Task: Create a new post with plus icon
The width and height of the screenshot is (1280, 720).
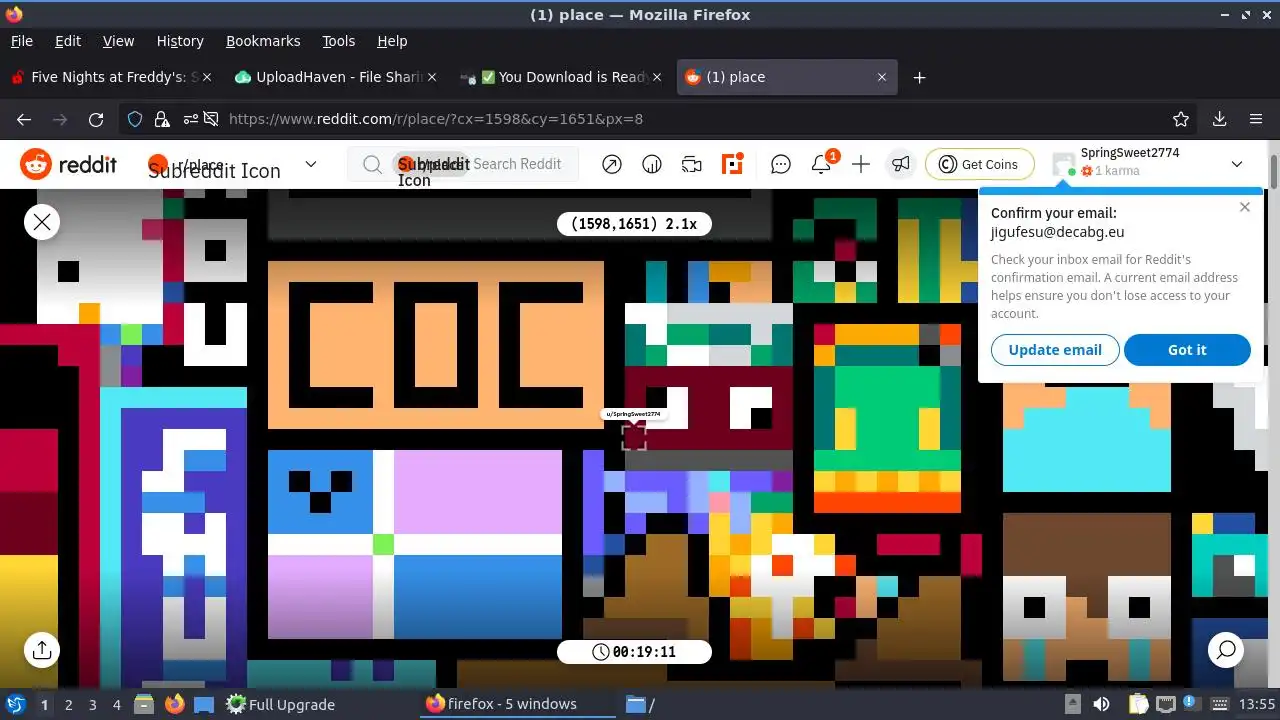Action: 861,164
